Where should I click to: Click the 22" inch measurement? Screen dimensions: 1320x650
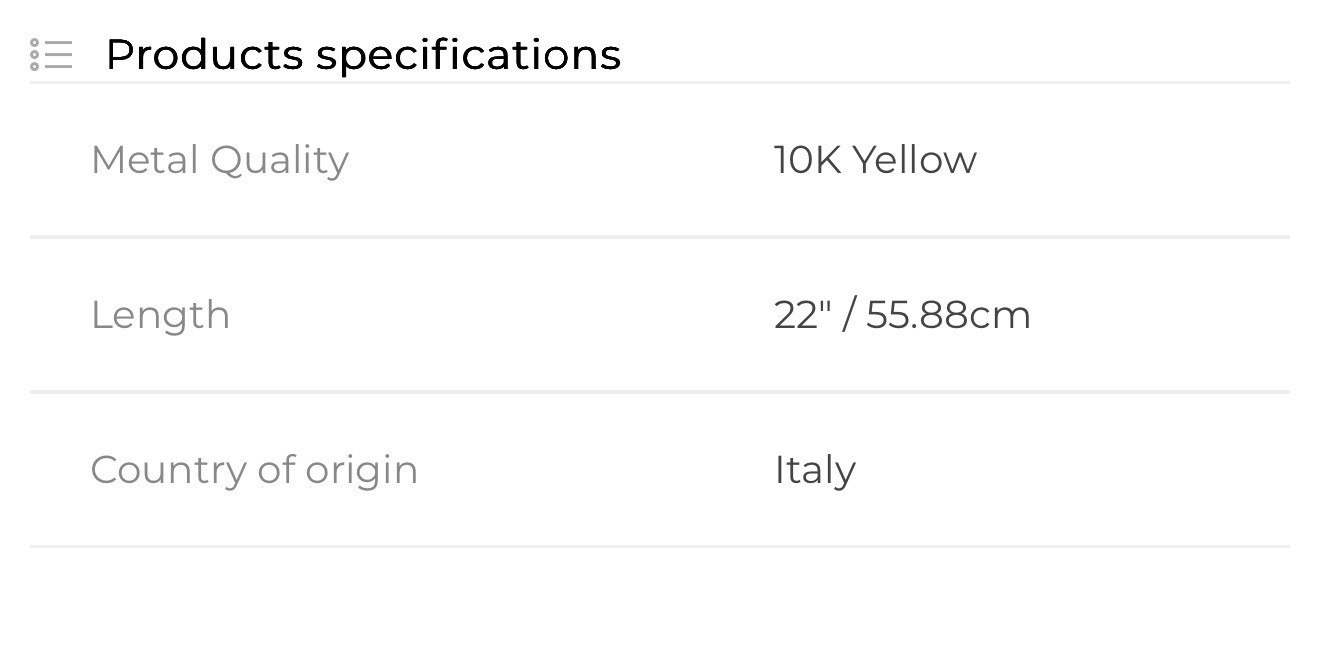802,315
